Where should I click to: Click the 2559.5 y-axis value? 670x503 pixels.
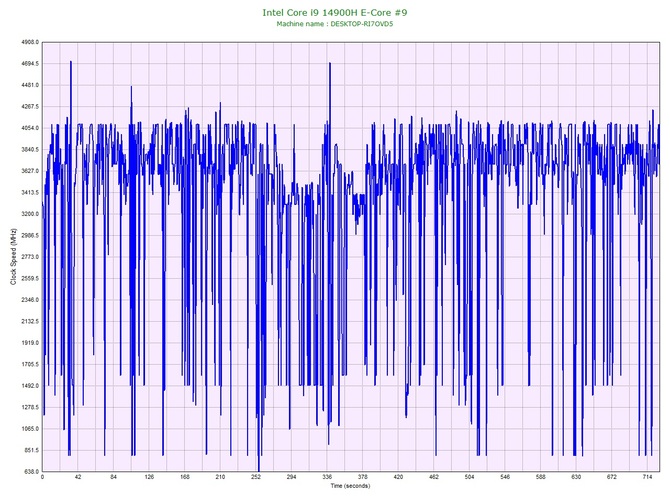pos(30,279)
